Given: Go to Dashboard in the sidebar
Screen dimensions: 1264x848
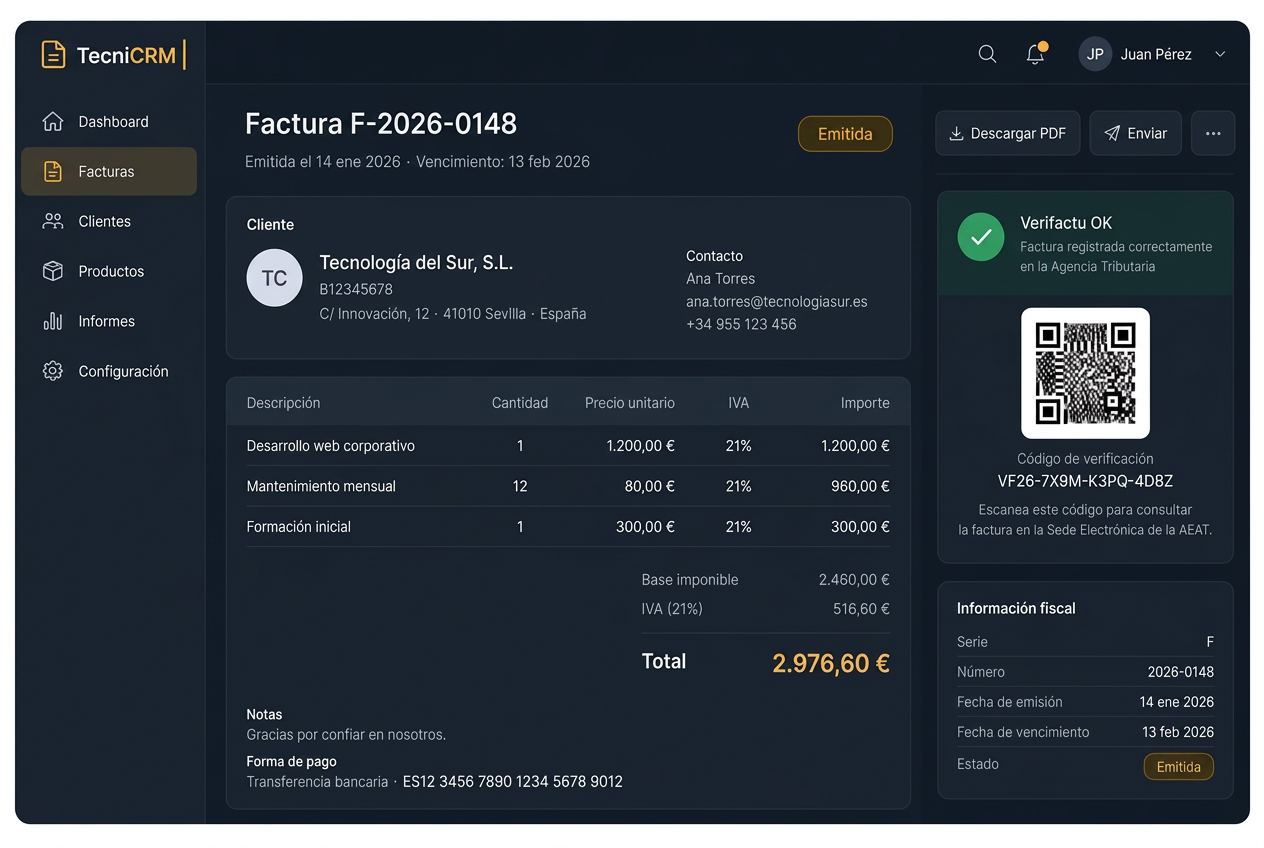Looking at the screenshot, I should pyautogui.click(x=109, y=122).
